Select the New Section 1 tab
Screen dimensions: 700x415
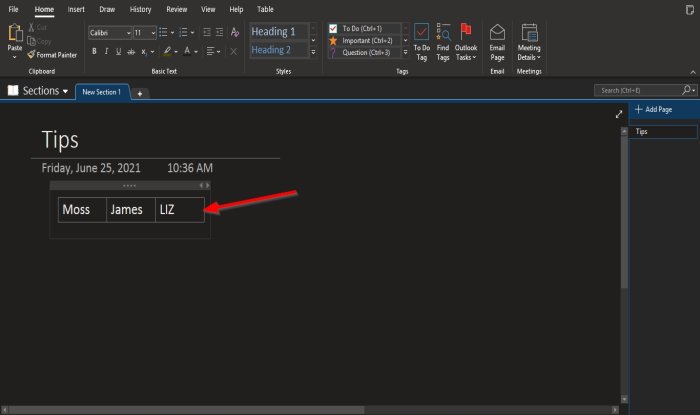pos(102,92)
